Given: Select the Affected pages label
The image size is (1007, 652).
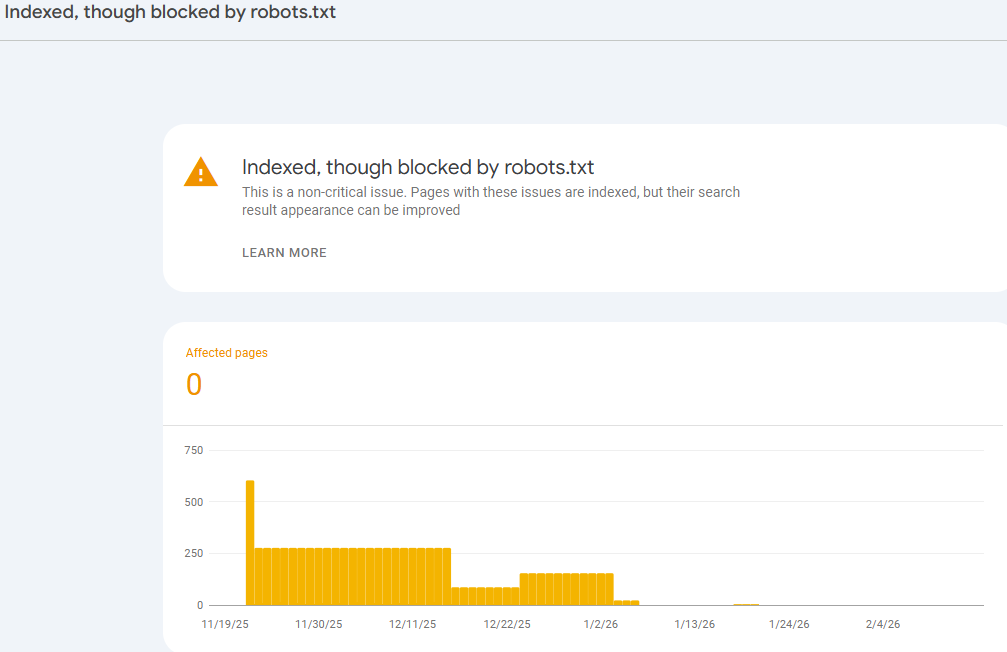Looking at the screenshot, I should pyautogui.click(x=227, y=353).
